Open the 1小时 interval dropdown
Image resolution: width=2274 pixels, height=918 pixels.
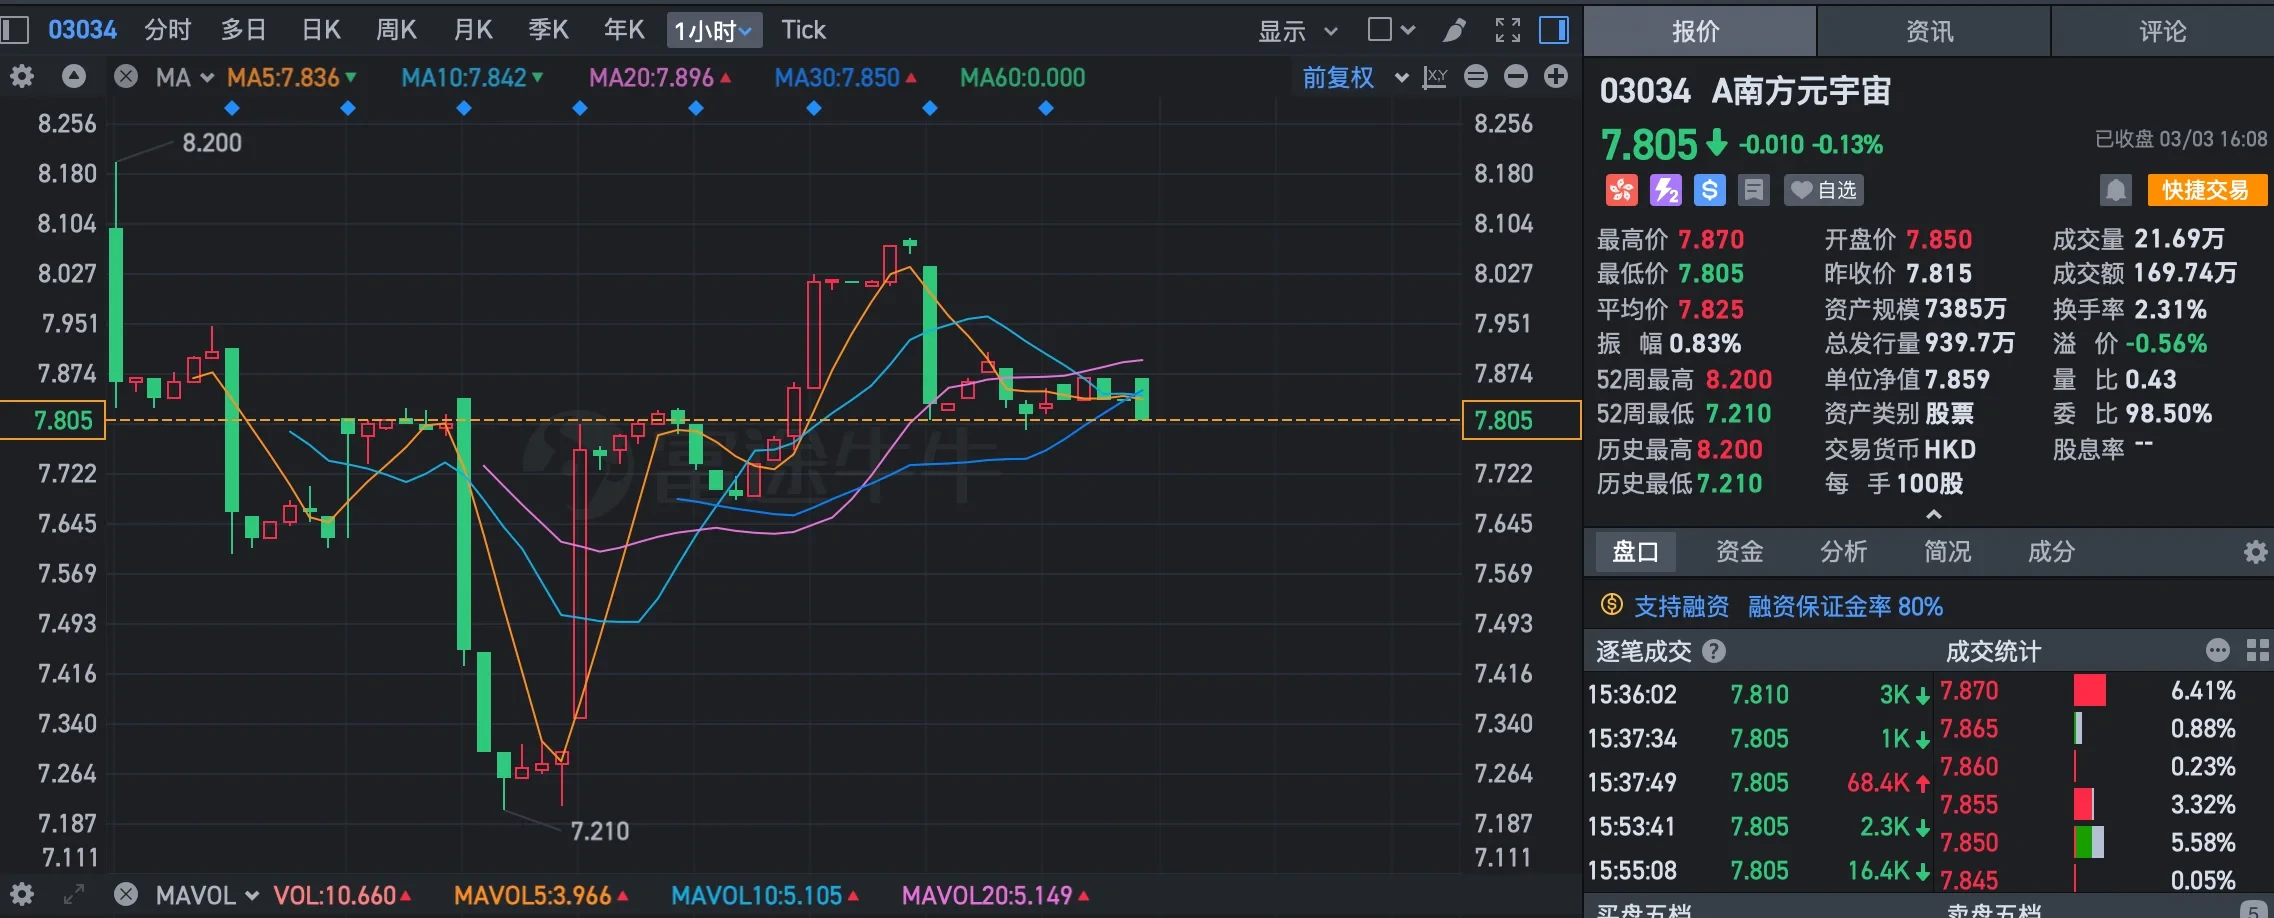pos(714,30)
